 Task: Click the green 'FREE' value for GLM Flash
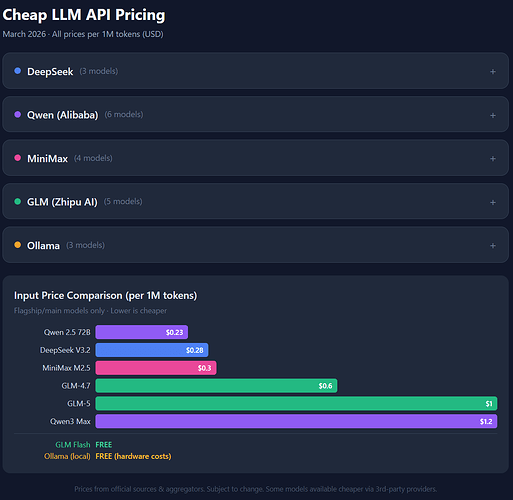104,445
